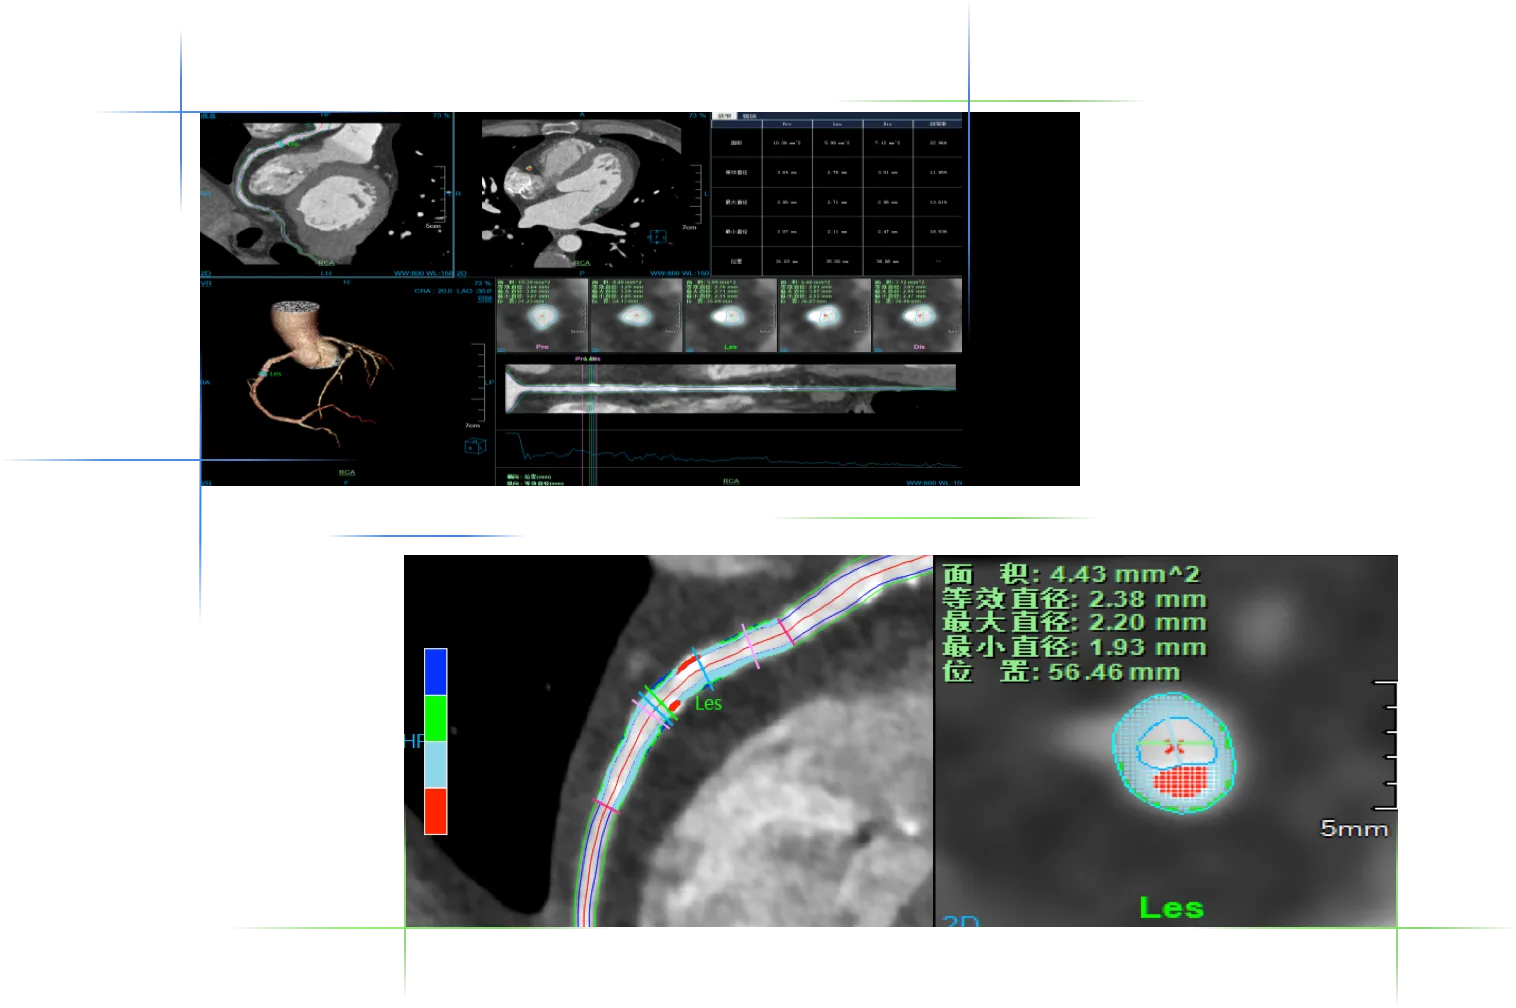This screenshot has width=1516, height=1008.
Task: Click the green RCA label in curved view
Action: (326, 263)
